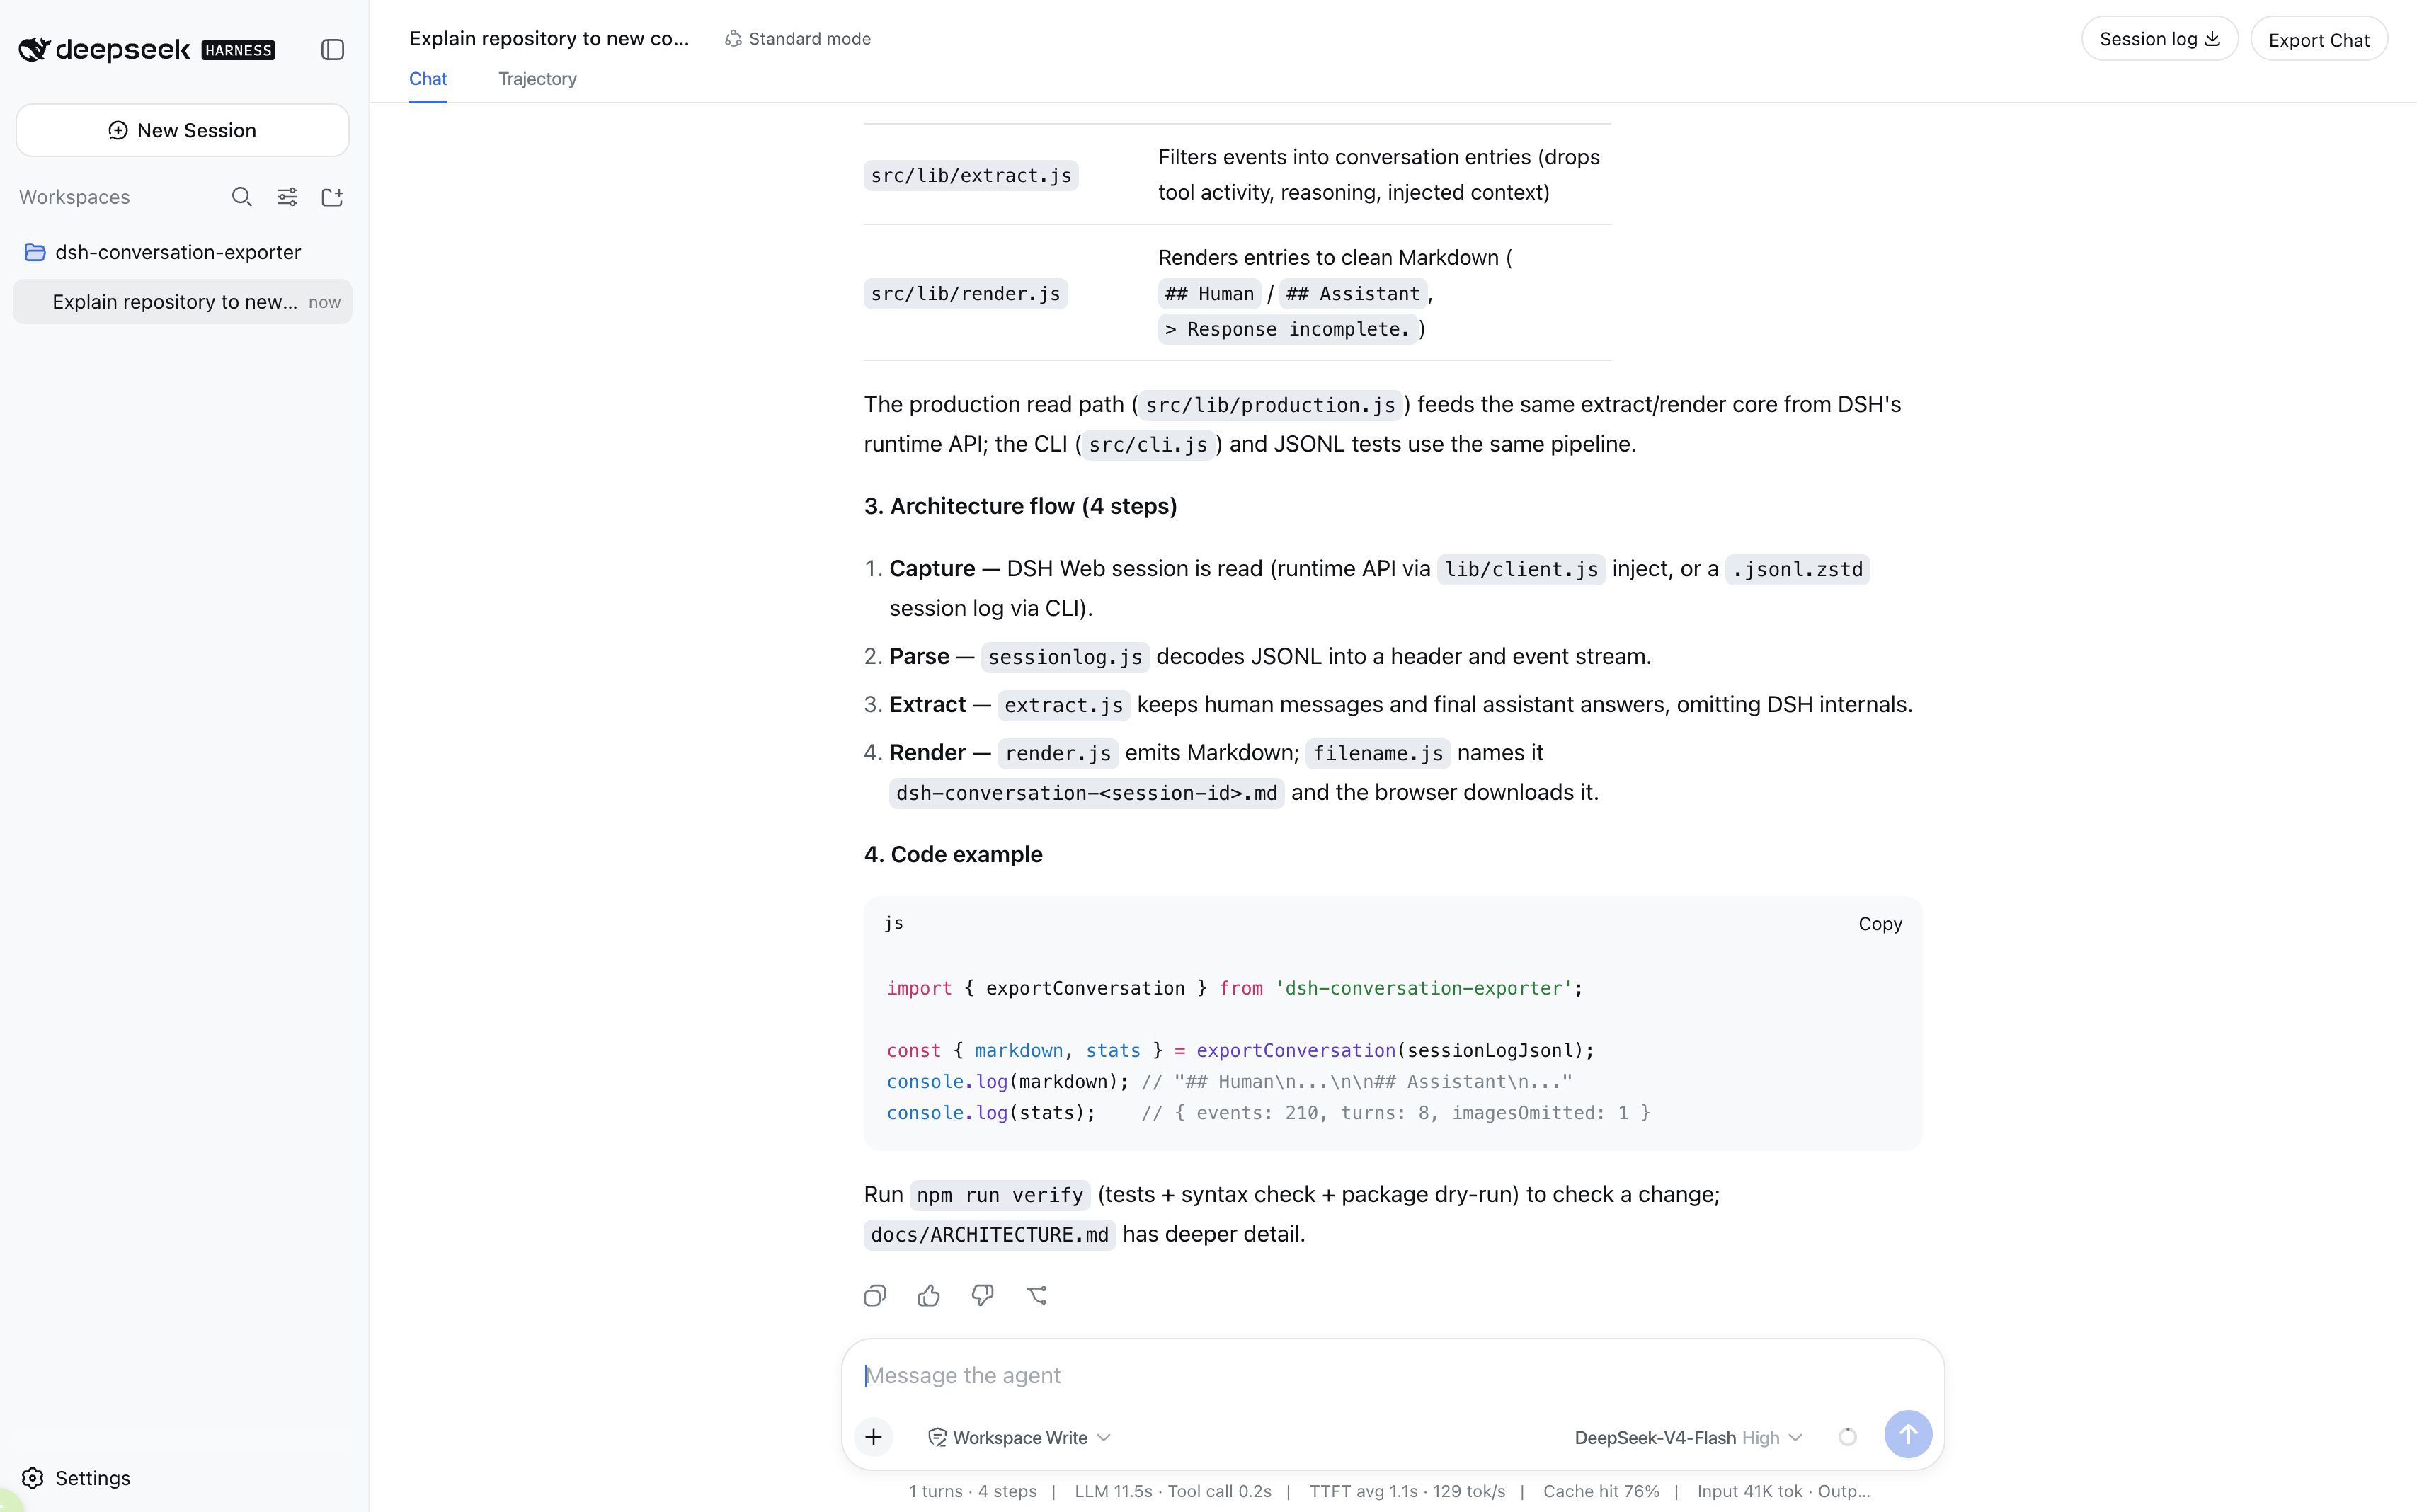This screenshot has width=2417, height=1512.
Task: Click 'filename.js' inline code
Action: (x=1377, y=753)
